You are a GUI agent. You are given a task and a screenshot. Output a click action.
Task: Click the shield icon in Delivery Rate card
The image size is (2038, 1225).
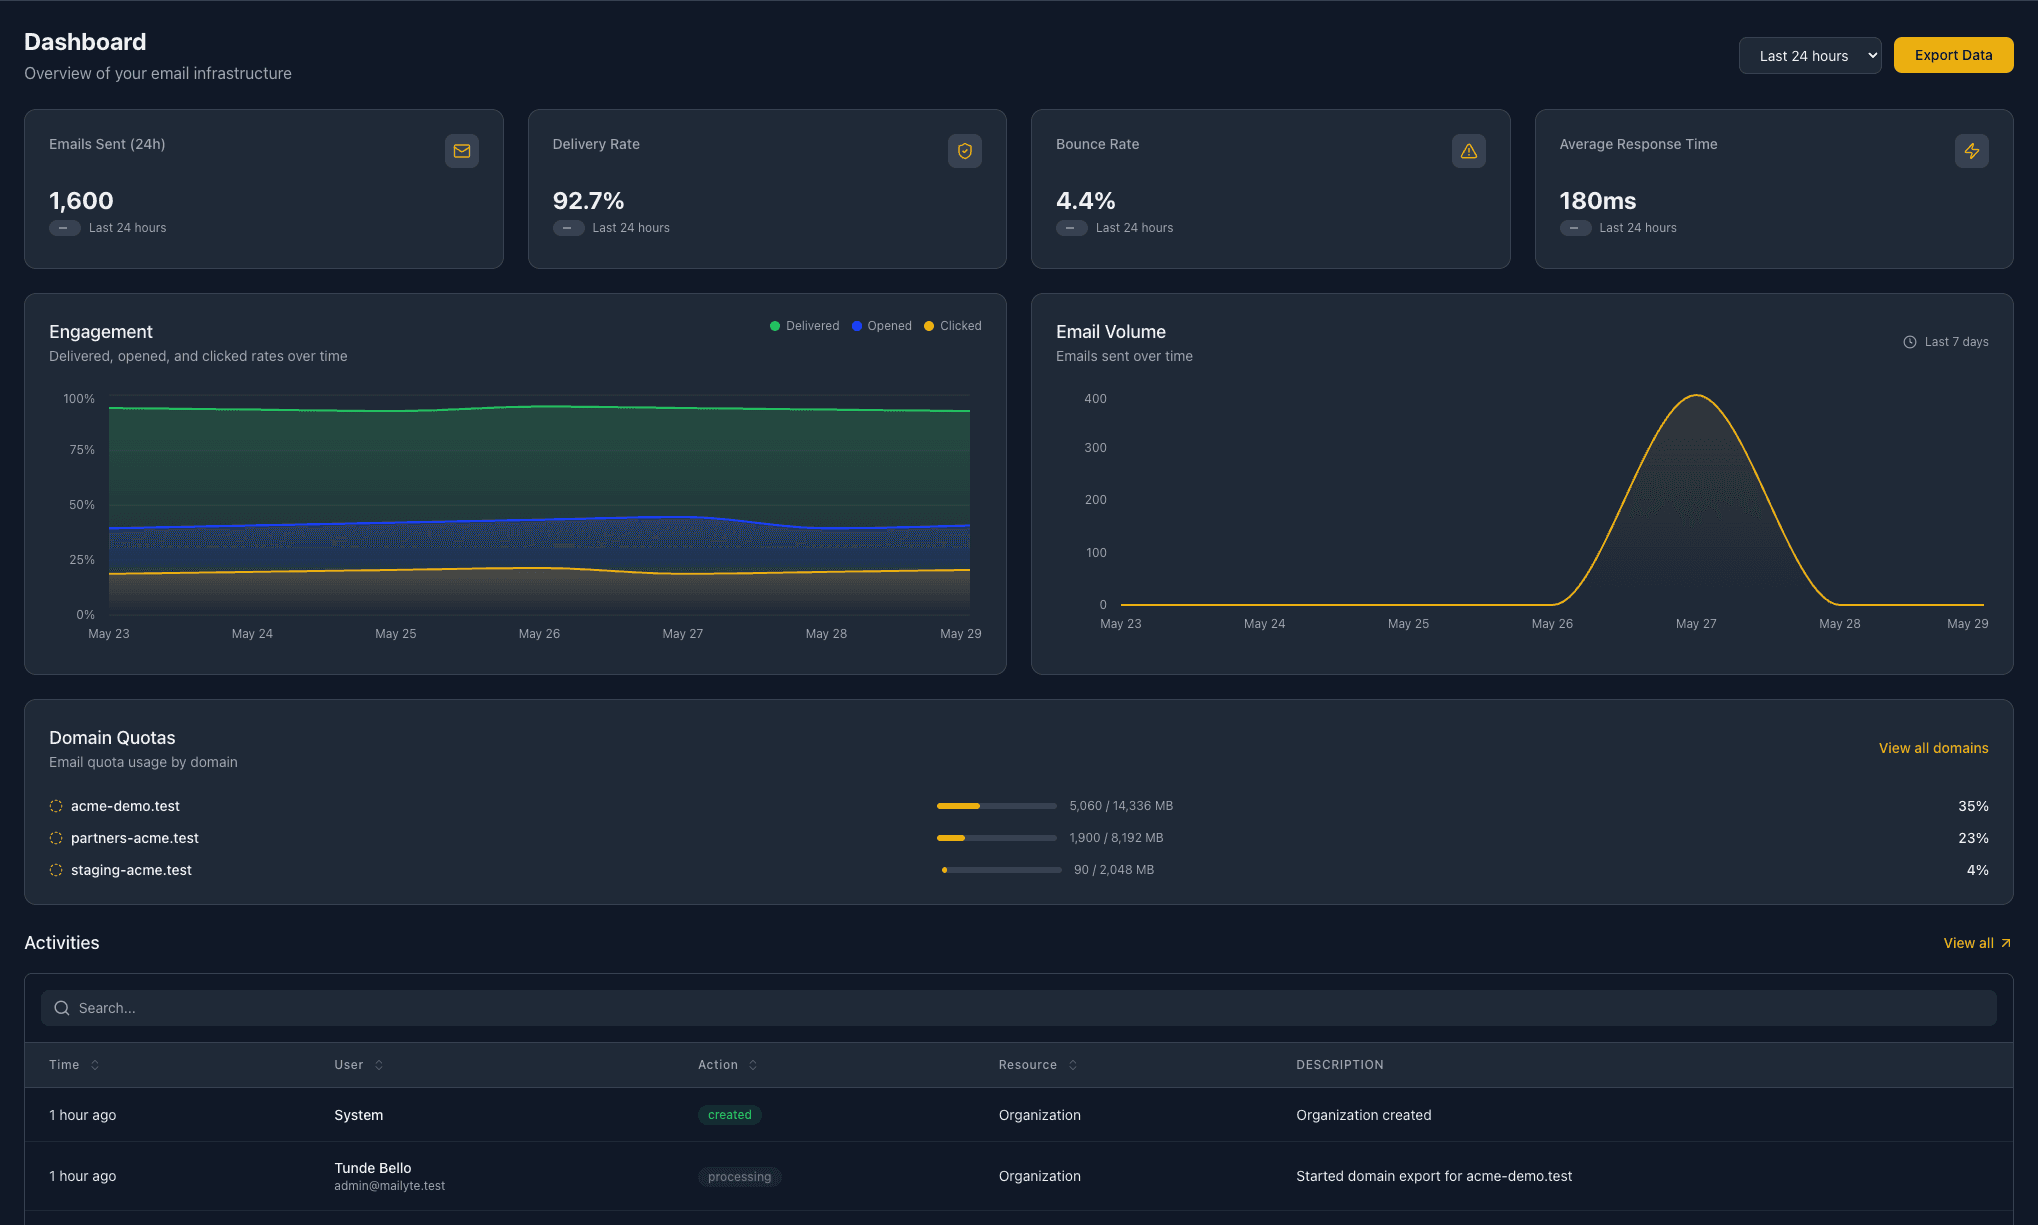point(965,151)
